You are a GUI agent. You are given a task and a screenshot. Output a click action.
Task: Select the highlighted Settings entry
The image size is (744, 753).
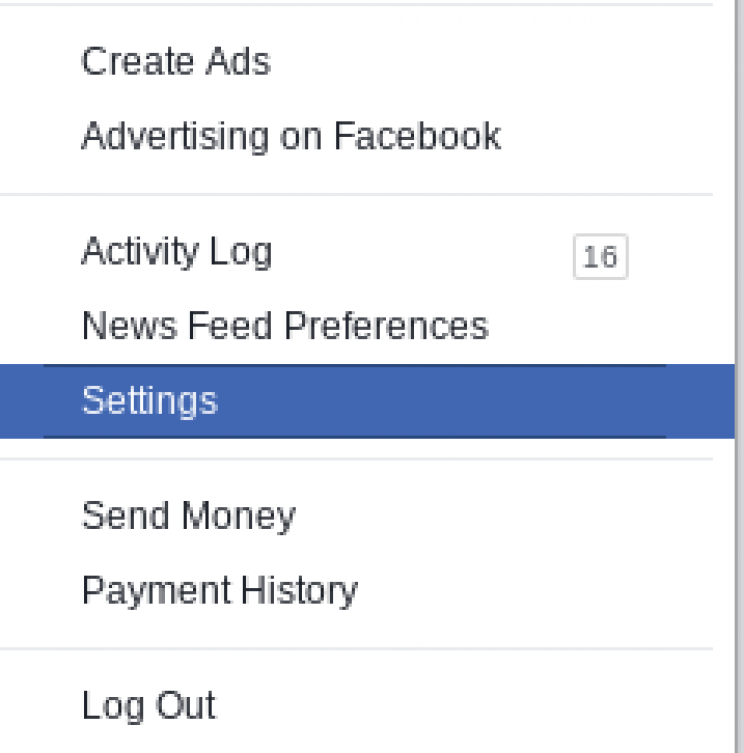[x=150, y=401]
